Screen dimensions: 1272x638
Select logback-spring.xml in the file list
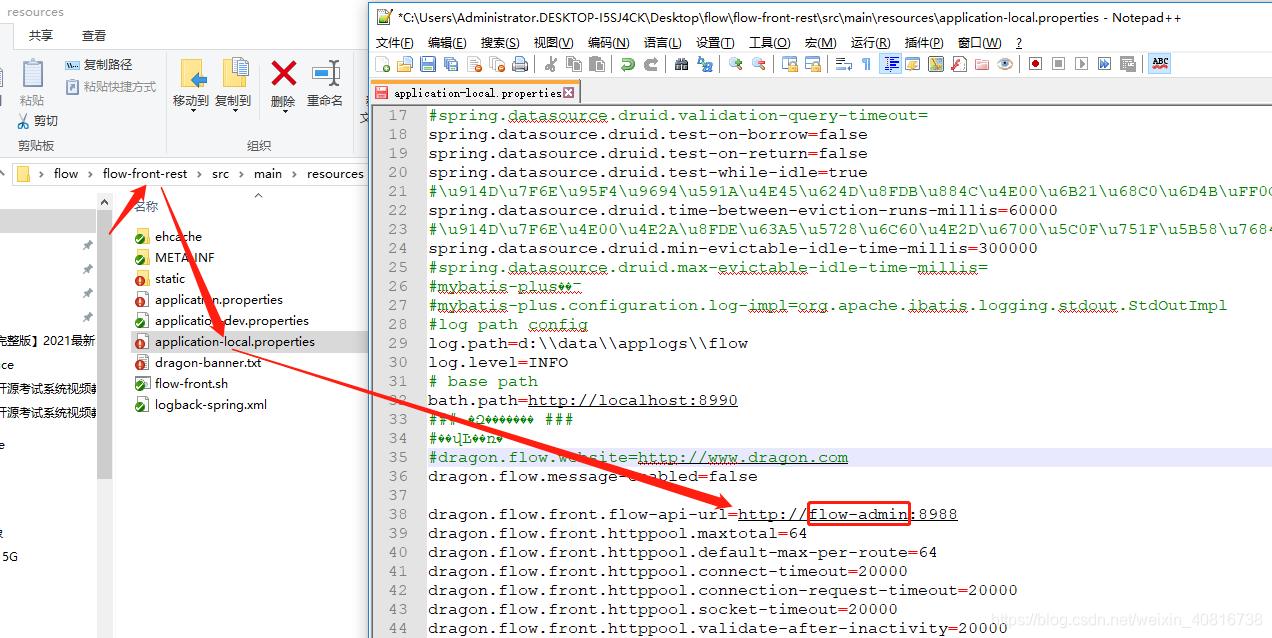[211, 405]
